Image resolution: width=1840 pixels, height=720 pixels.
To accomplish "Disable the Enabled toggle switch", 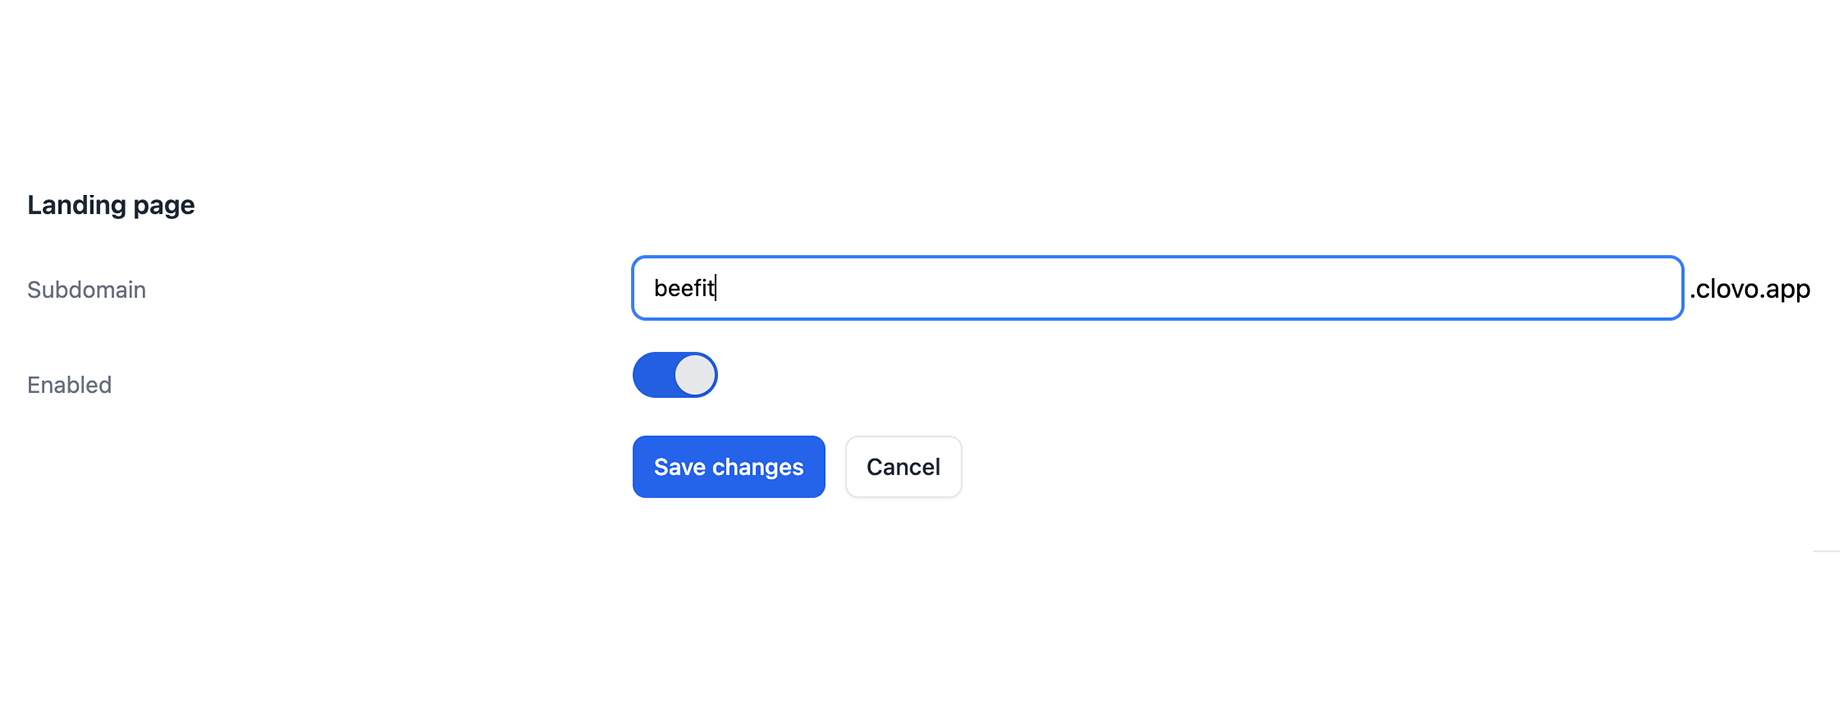I will click(675, 375).
